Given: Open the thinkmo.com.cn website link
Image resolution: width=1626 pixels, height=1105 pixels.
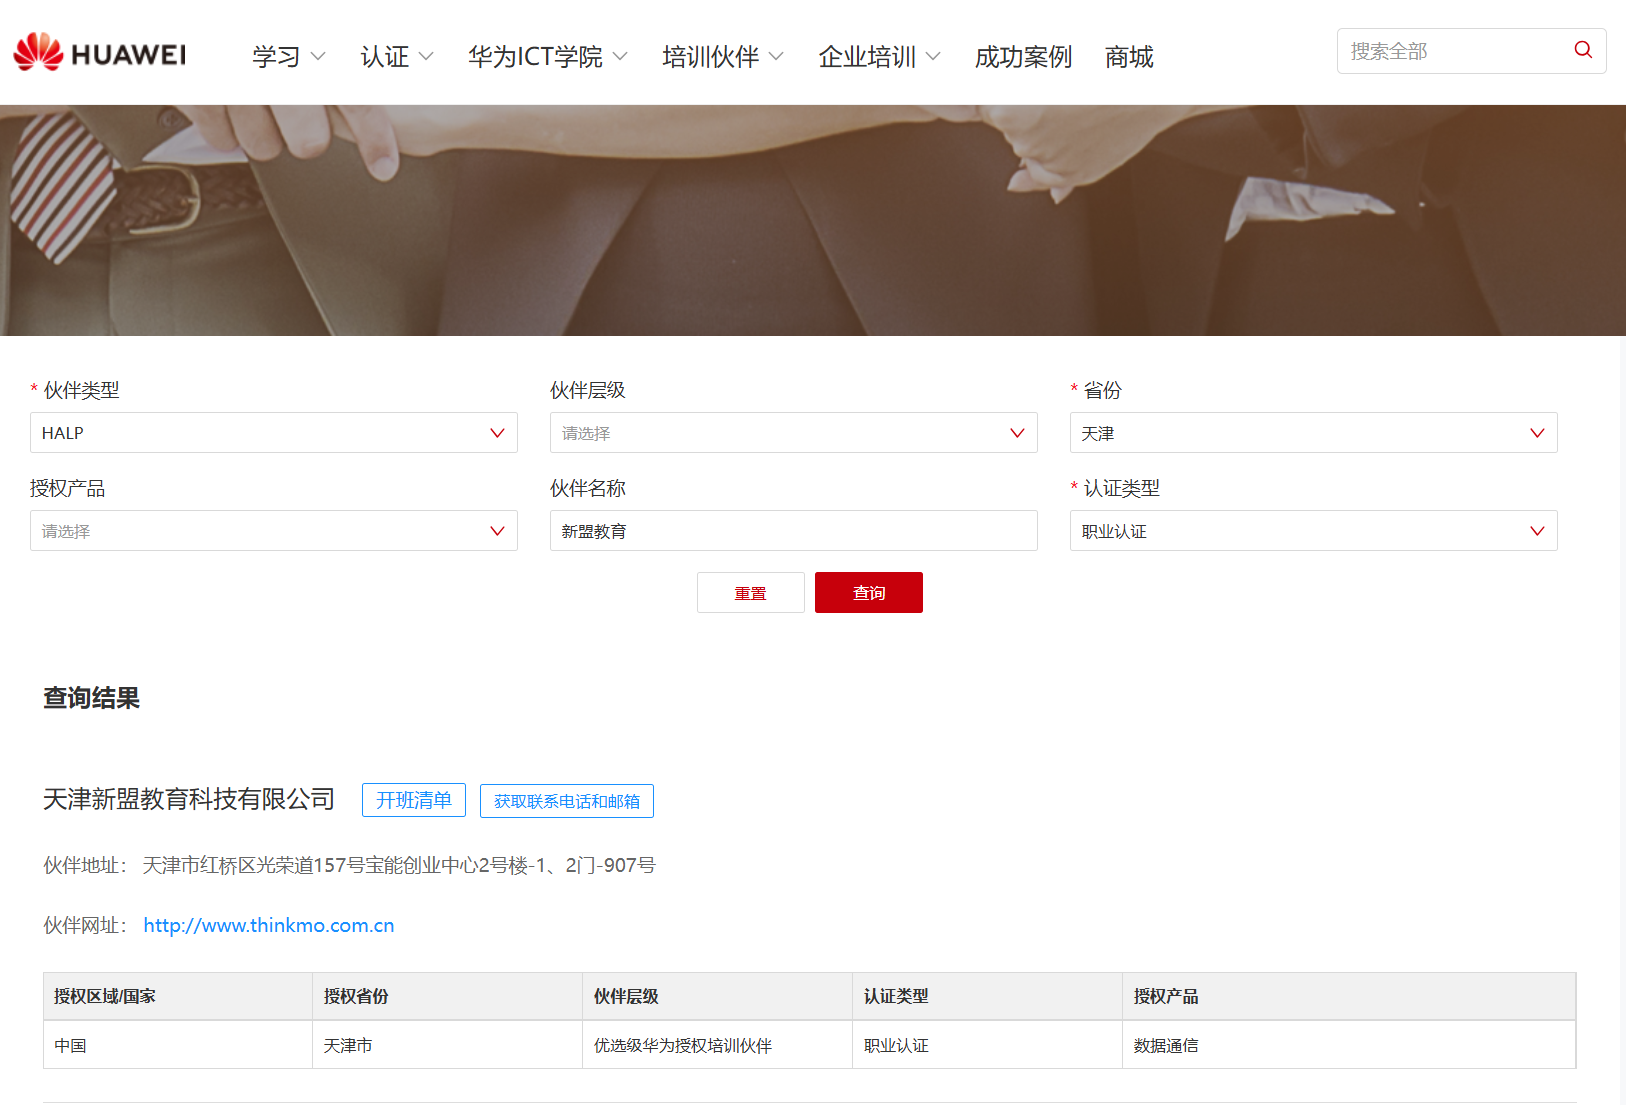Looking at the screenshot, I should pyautogui.click(x=269, y=925).
